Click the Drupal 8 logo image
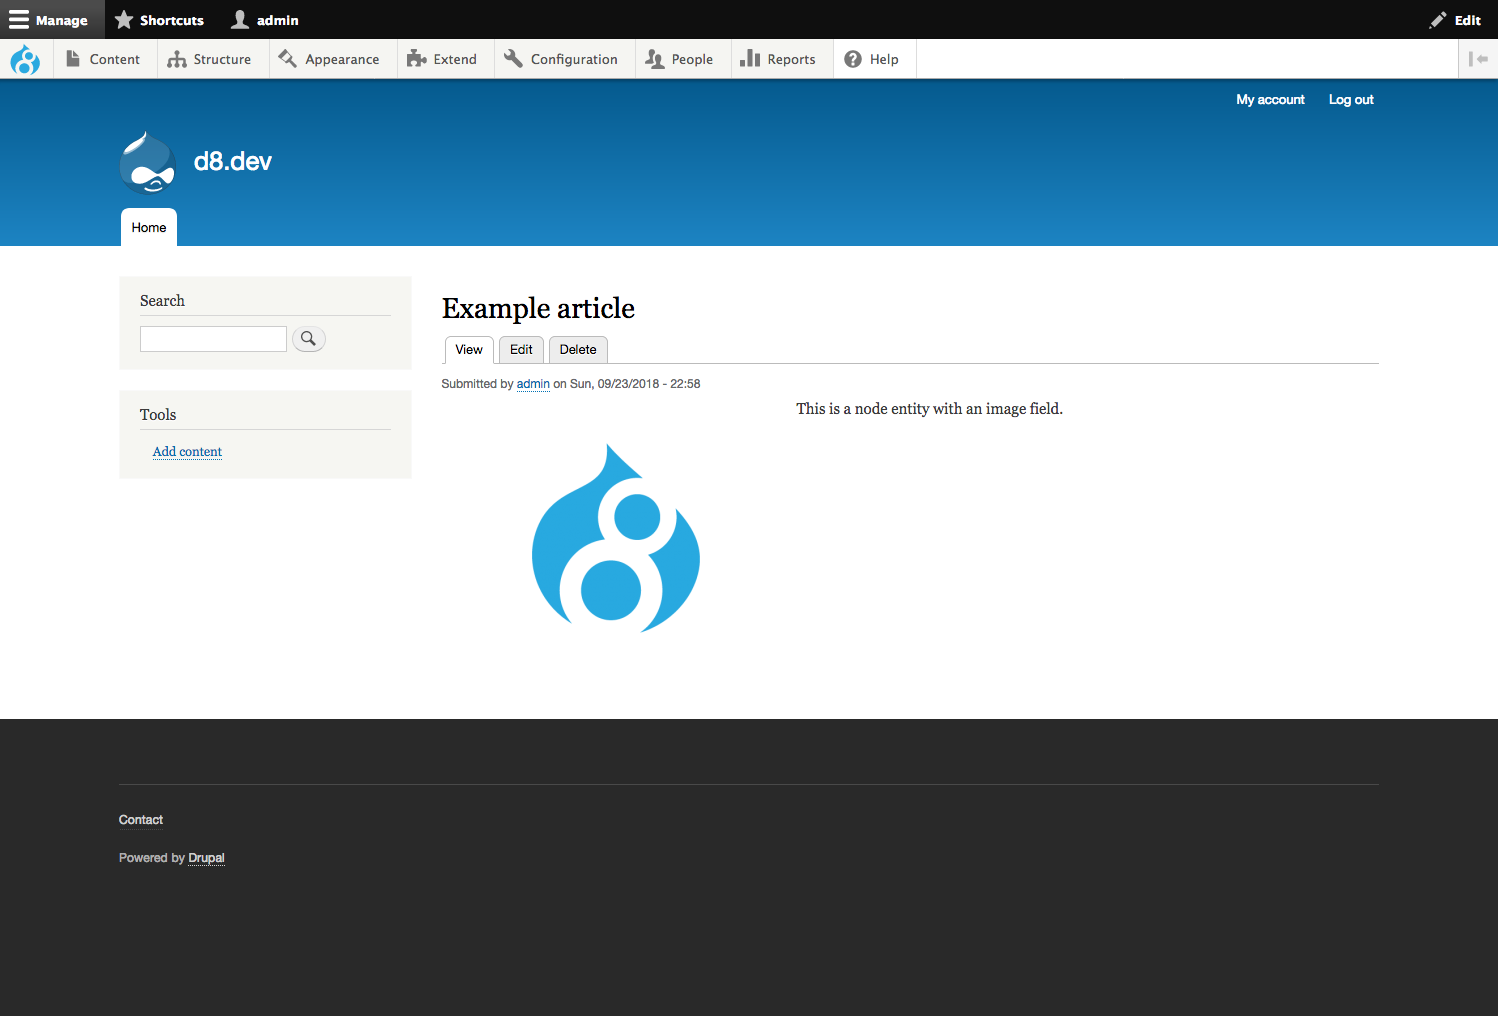 (616, 538)
